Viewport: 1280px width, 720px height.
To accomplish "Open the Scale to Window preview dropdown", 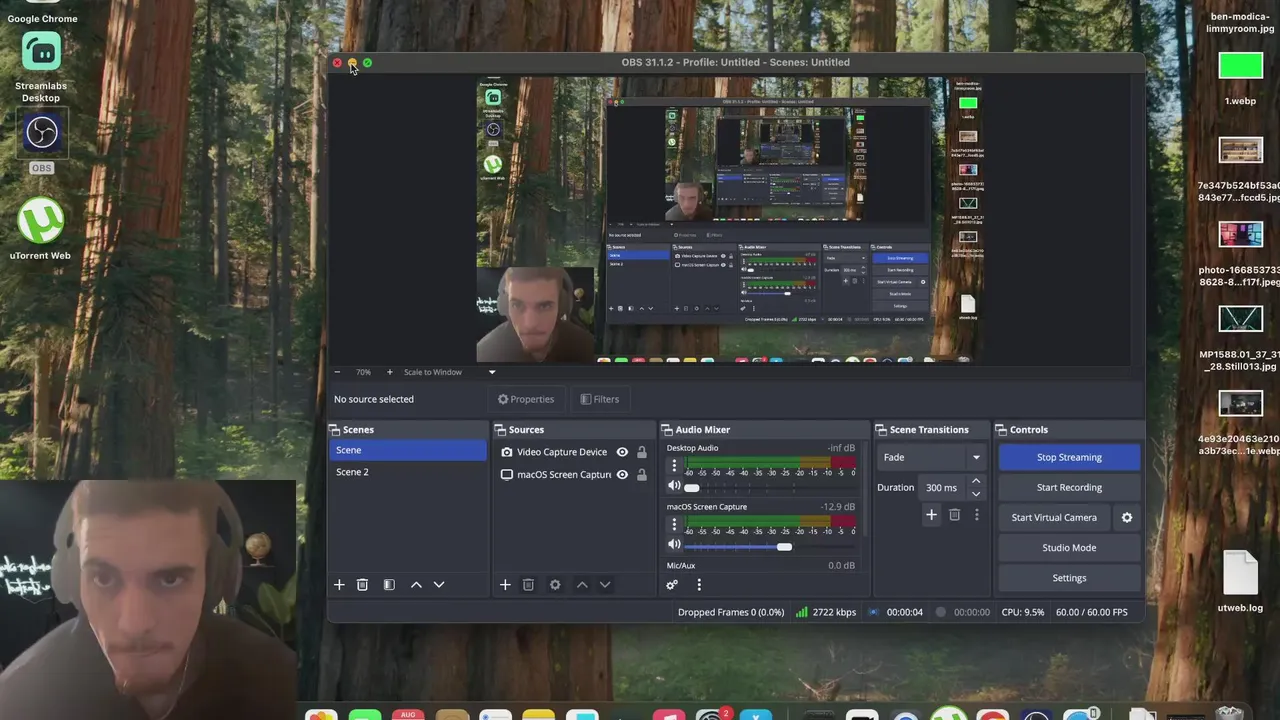I will tap(449, 372).
